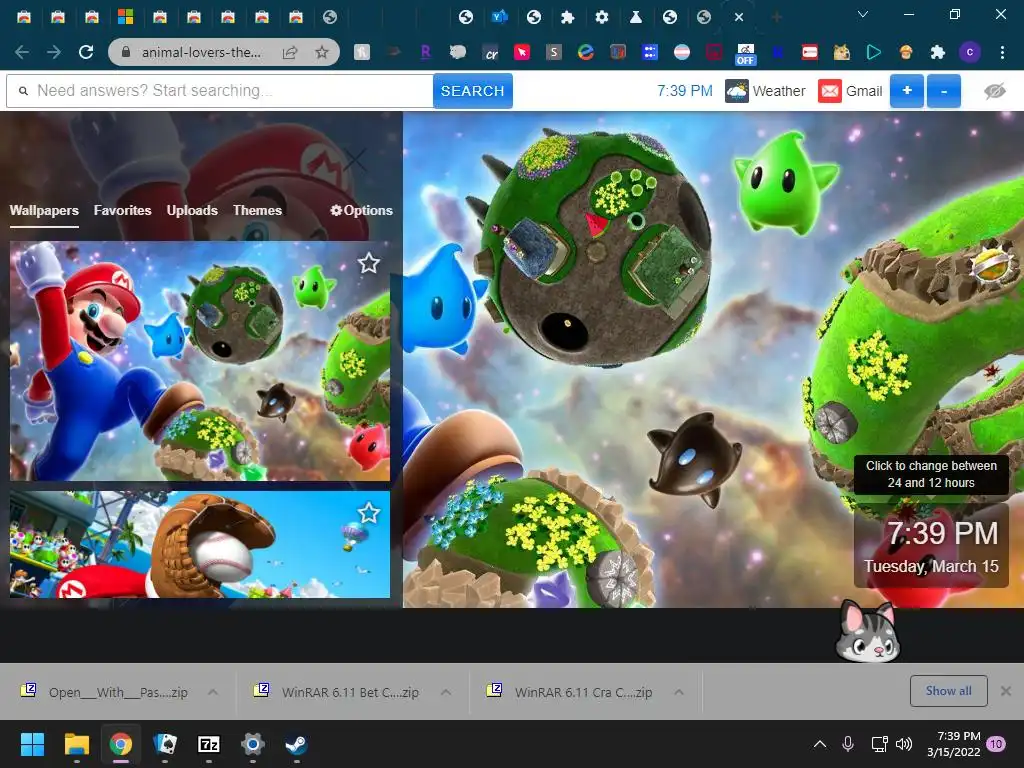Expand Open__With__Pas....zip download options
This screenshot has height=768, width=1024.
(x=213, y=692)
